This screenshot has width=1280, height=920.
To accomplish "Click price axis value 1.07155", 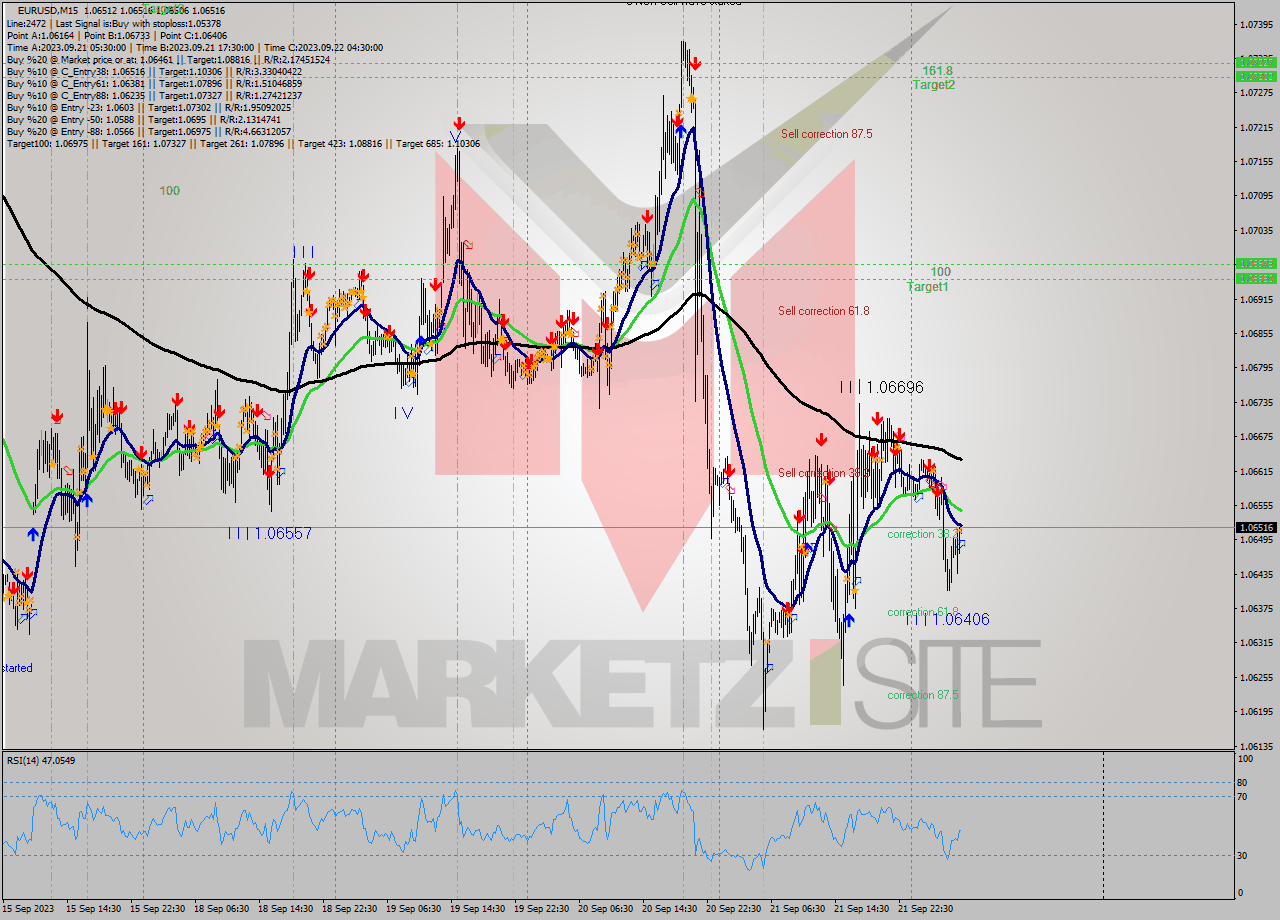I will coord(1256,161).
